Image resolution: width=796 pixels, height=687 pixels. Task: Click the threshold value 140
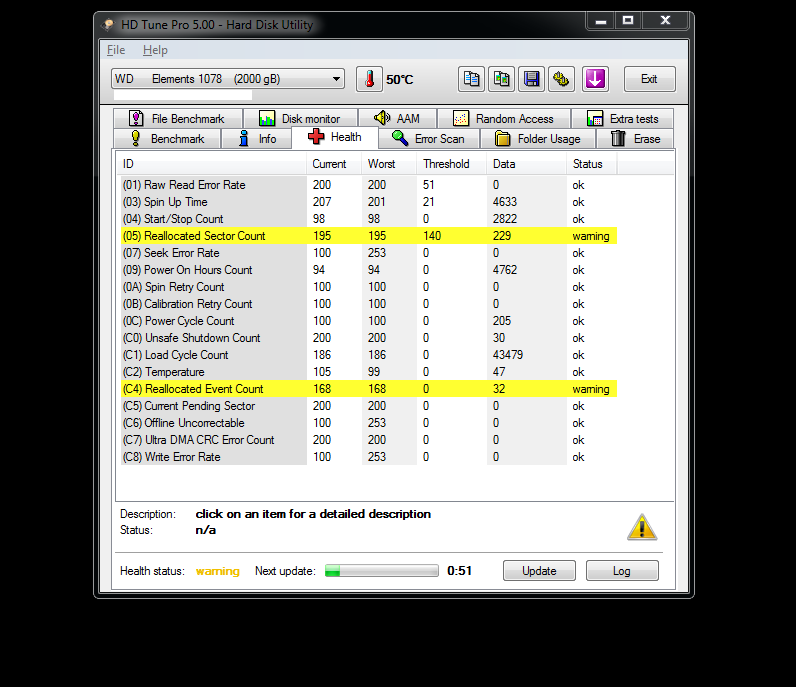coord(432,236)
